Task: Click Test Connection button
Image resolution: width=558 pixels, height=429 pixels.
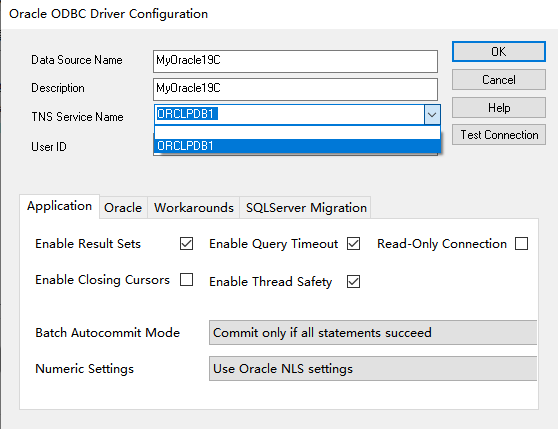Action: 499,134
